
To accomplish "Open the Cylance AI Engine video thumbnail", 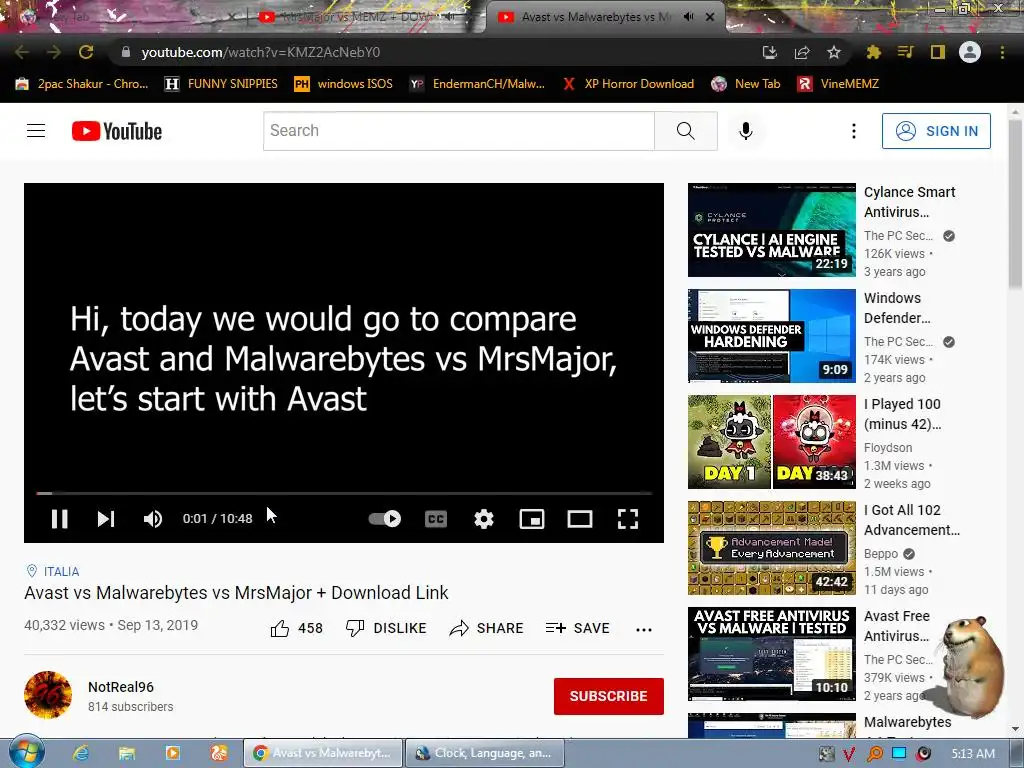I will click(771, 230).
